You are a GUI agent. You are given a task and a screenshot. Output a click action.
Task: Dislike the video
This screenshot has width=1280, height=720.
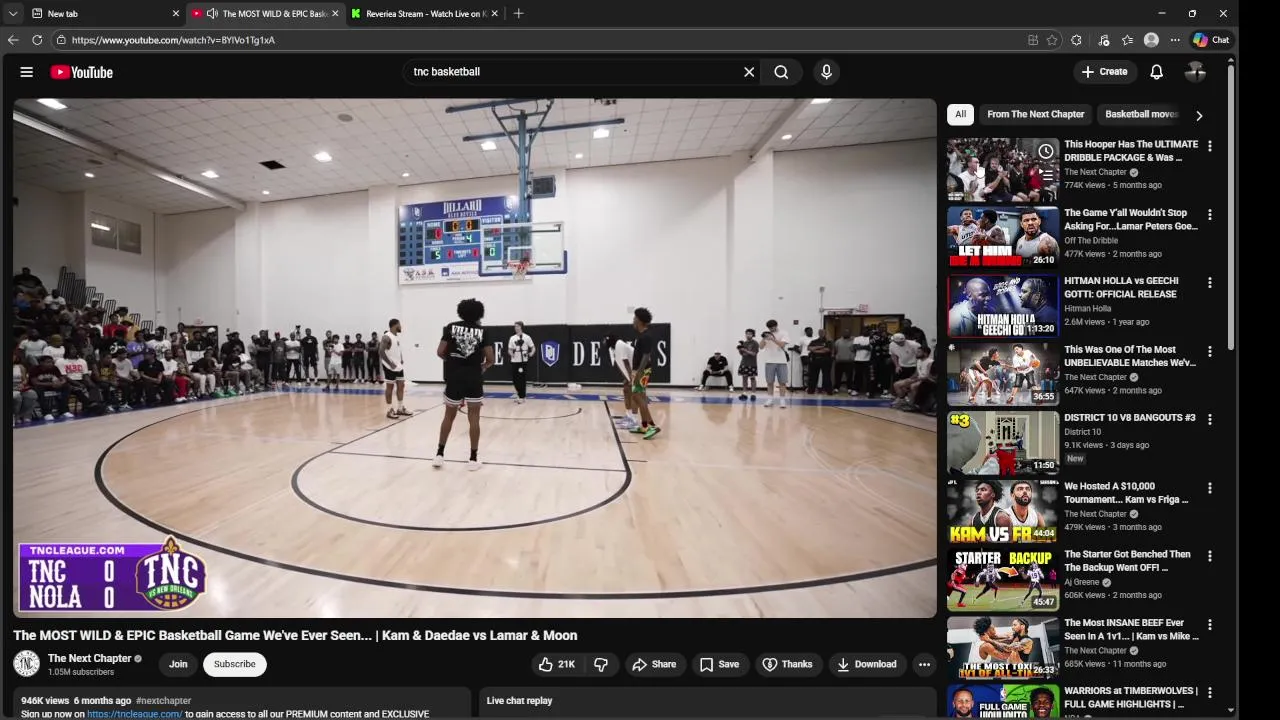pos(601,664)
